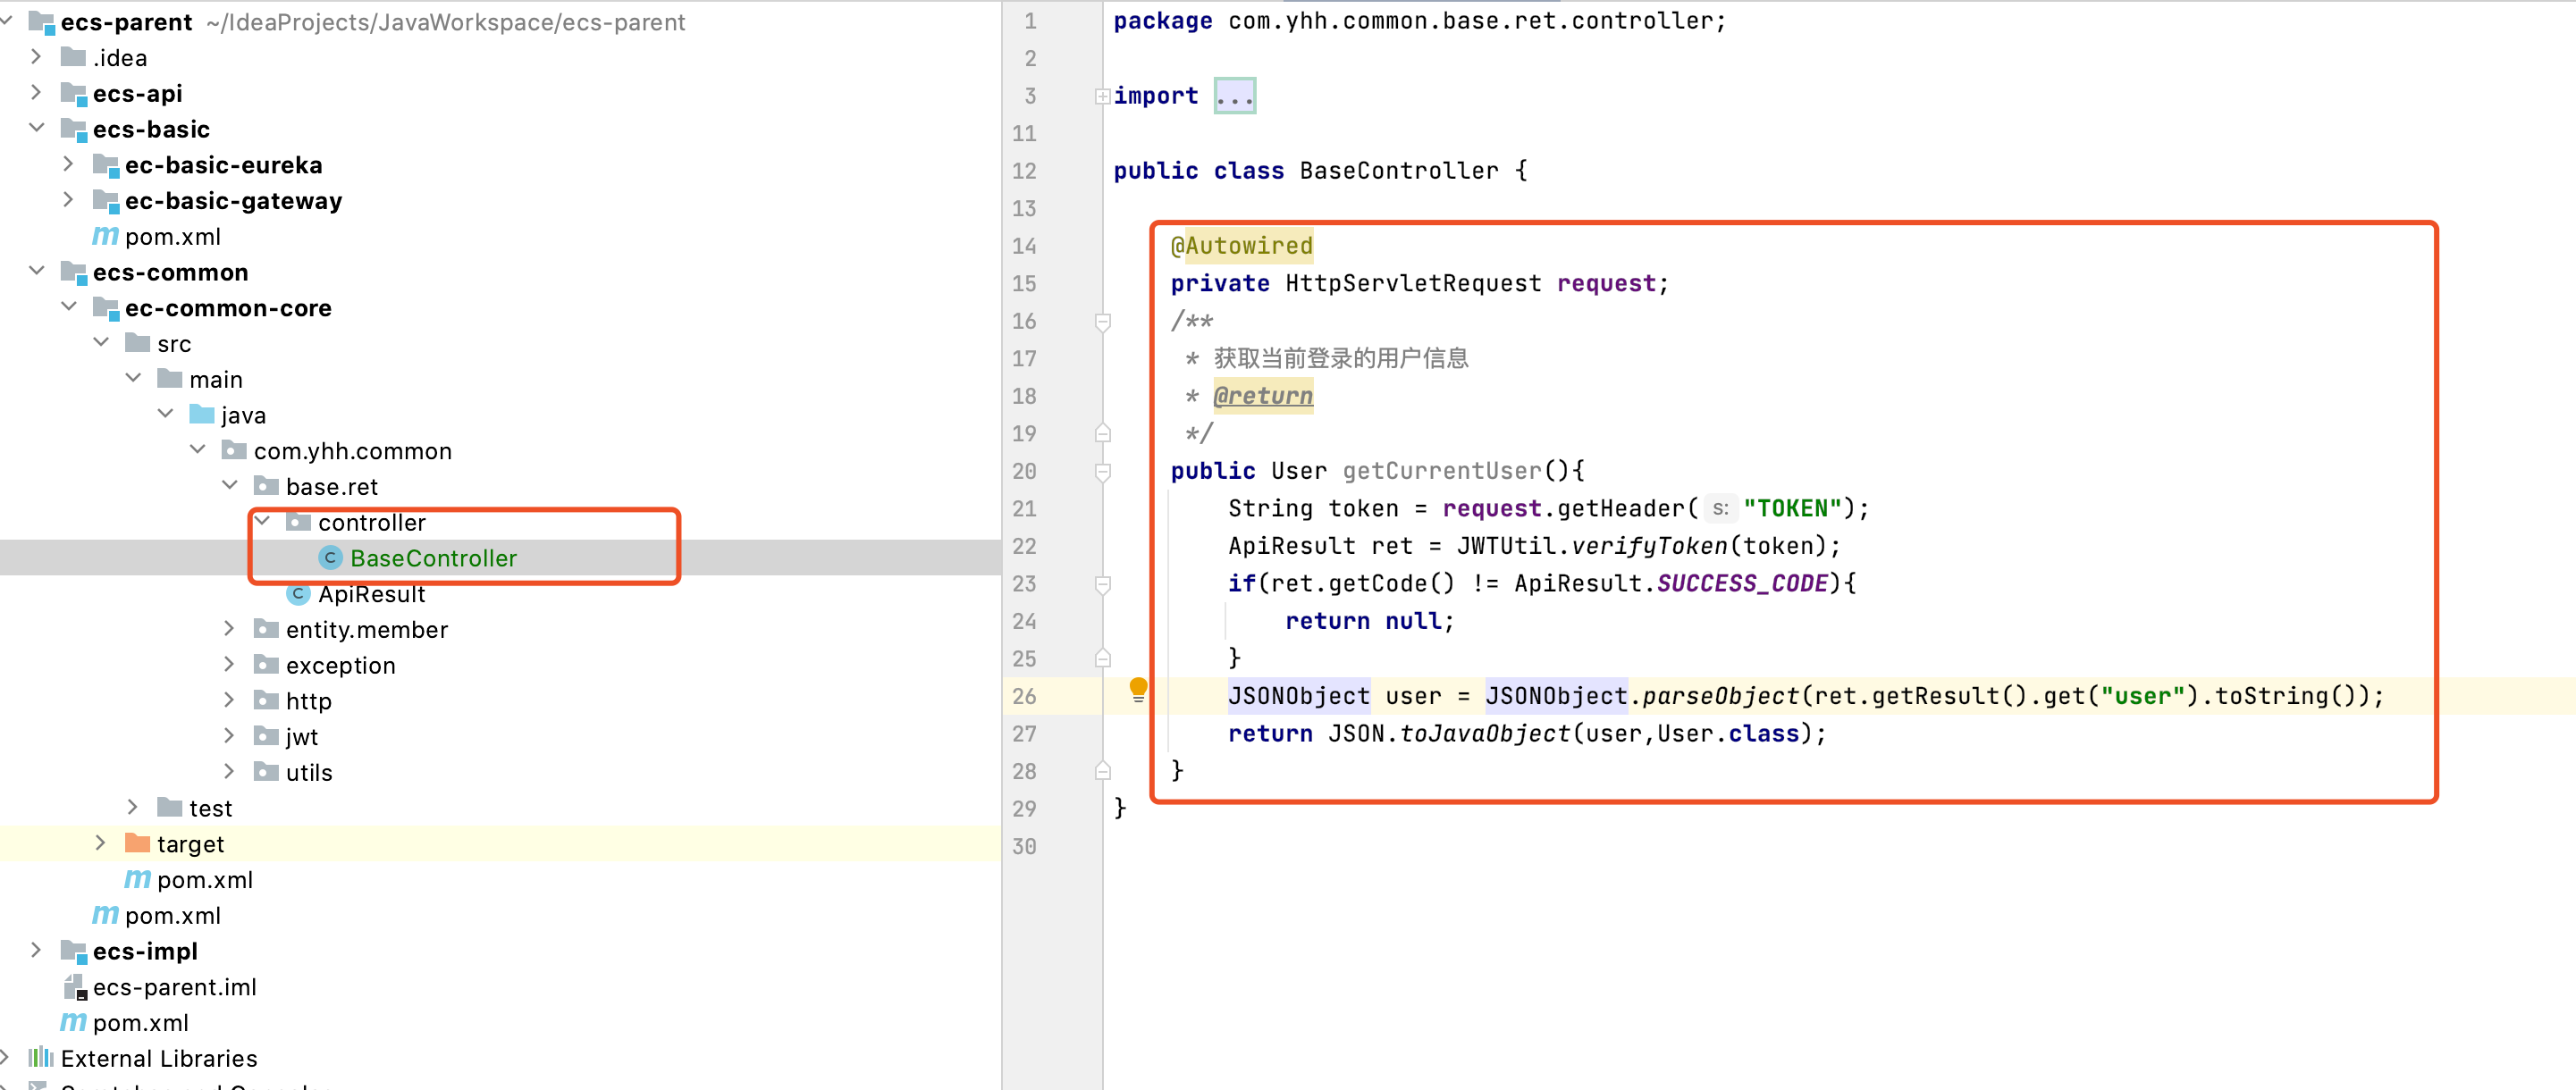Screen dimensions: 2576x1090
Task: Click the folded import ellipsis placeholder
Action: (1234, 97)
